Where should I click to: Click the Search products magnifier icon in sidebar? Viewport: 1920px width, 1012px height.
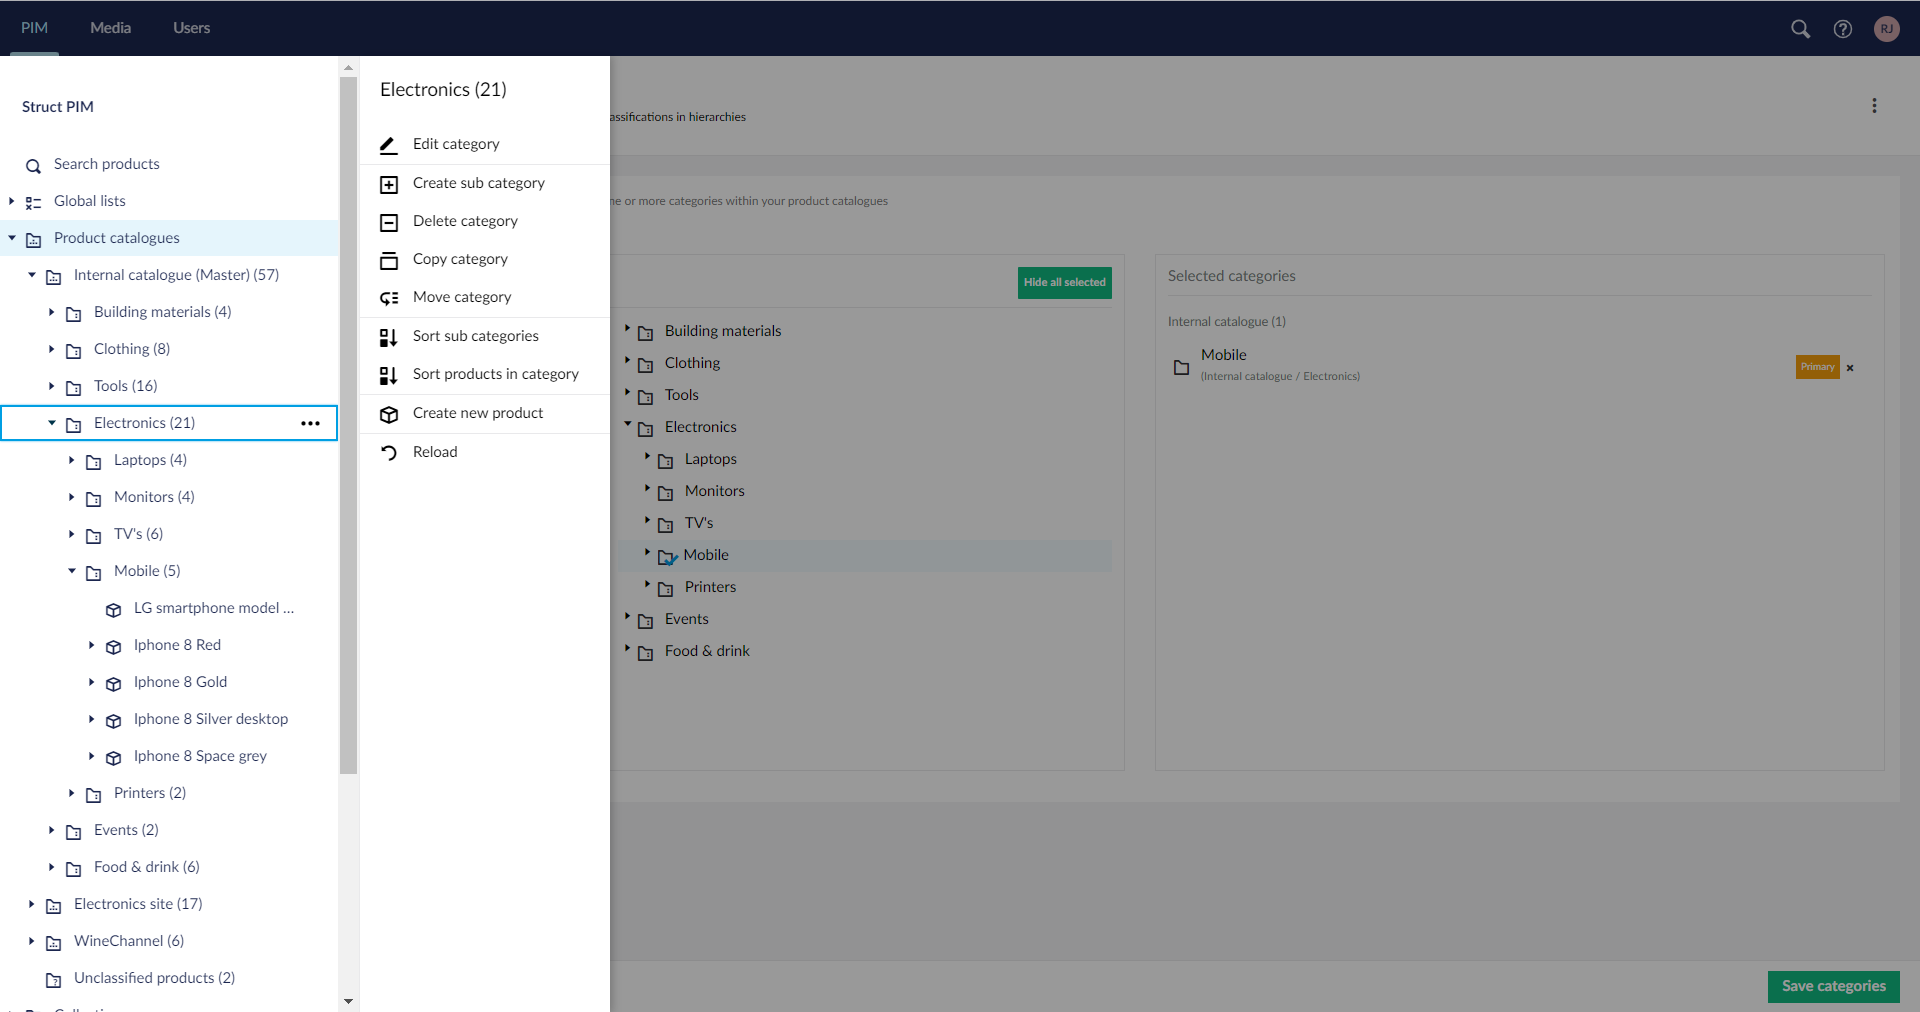click(x=33, y=165)
